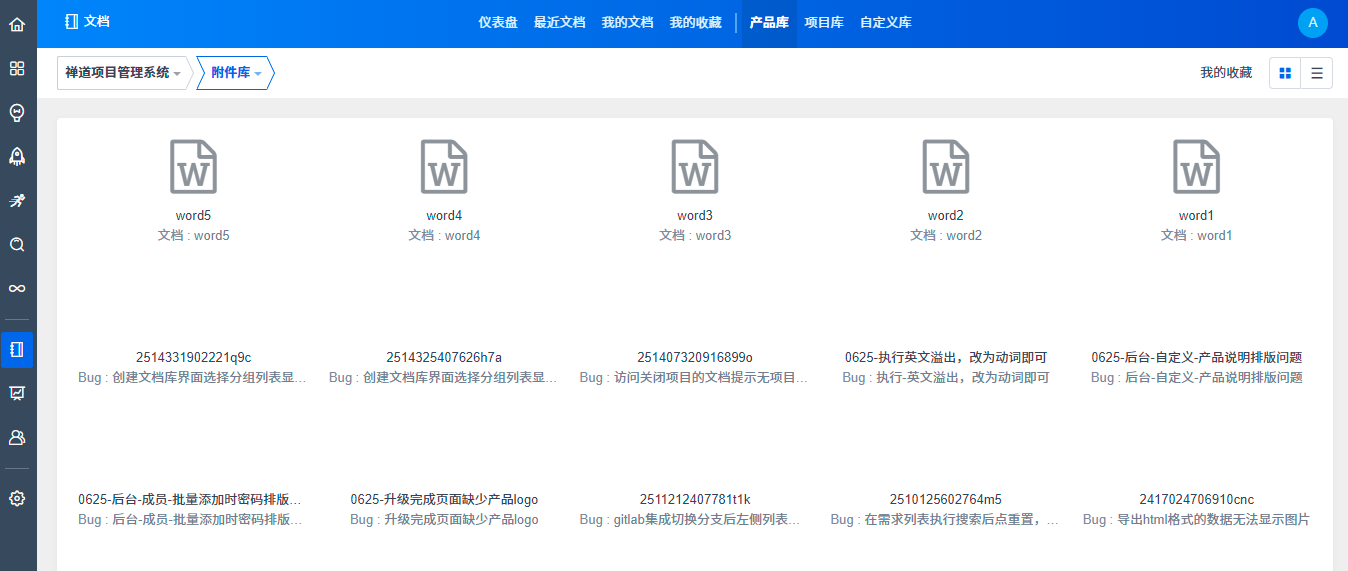Open the home icon in the sidebar
This screenshot has height=571, width=1348.
17,24
